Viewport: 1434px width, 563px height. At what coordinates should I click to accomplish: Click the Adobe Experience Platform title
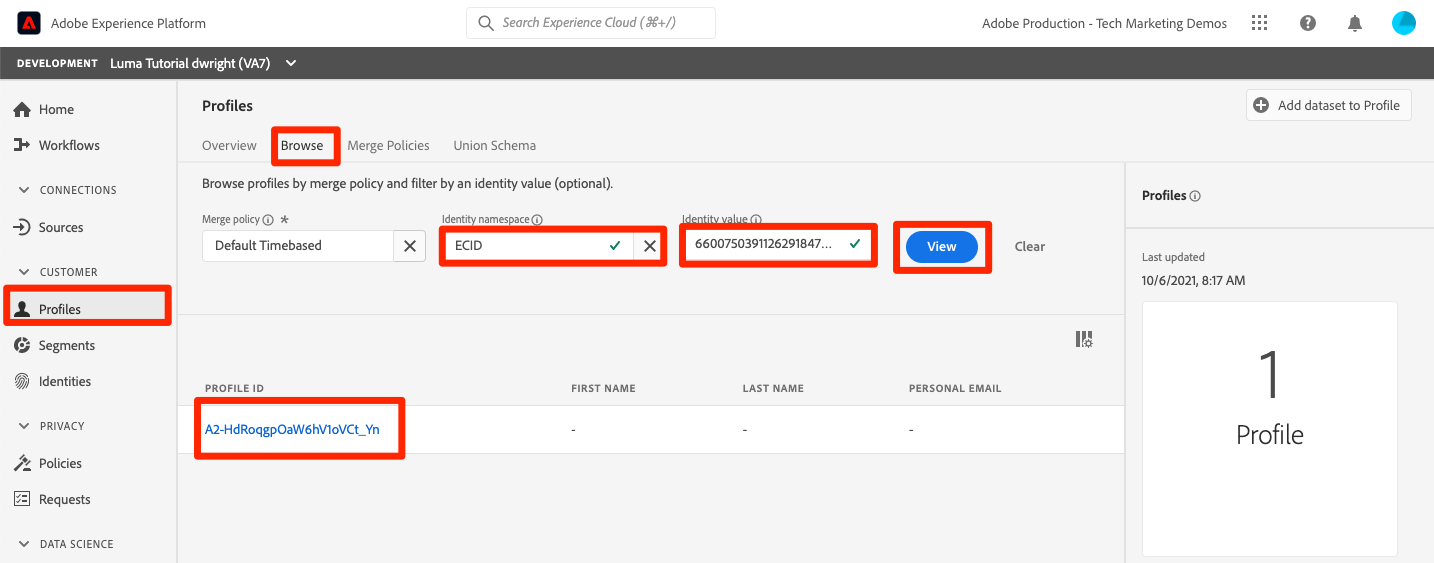[x=128, y=23]
